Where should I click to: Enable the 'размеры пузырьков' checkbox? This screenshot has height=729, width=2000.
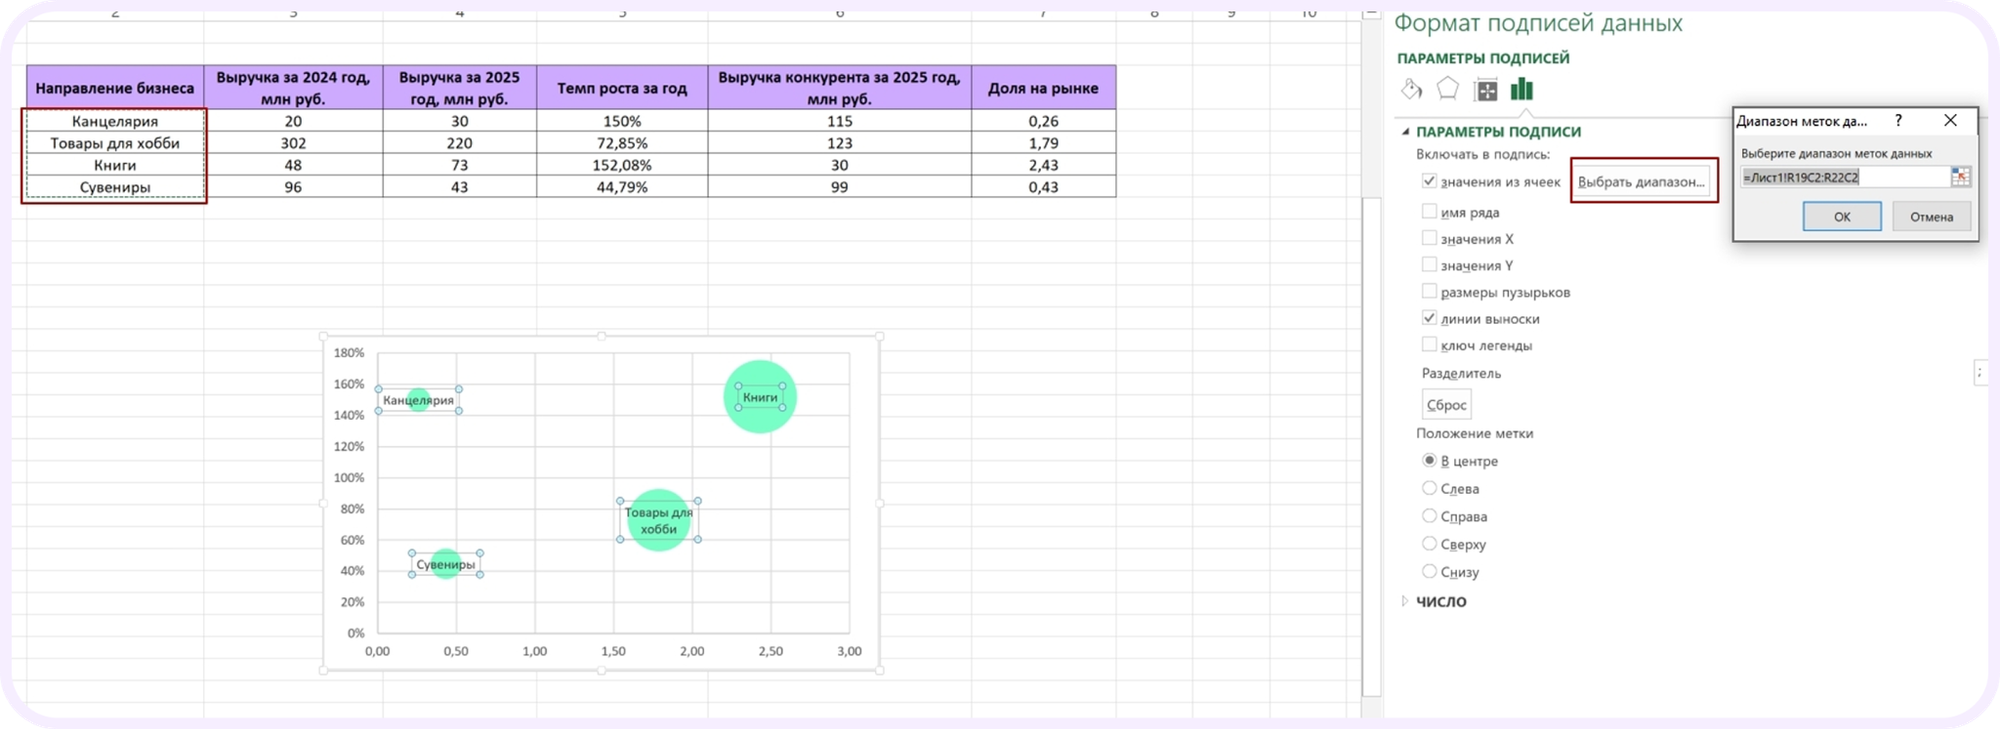pos(1429,292)
